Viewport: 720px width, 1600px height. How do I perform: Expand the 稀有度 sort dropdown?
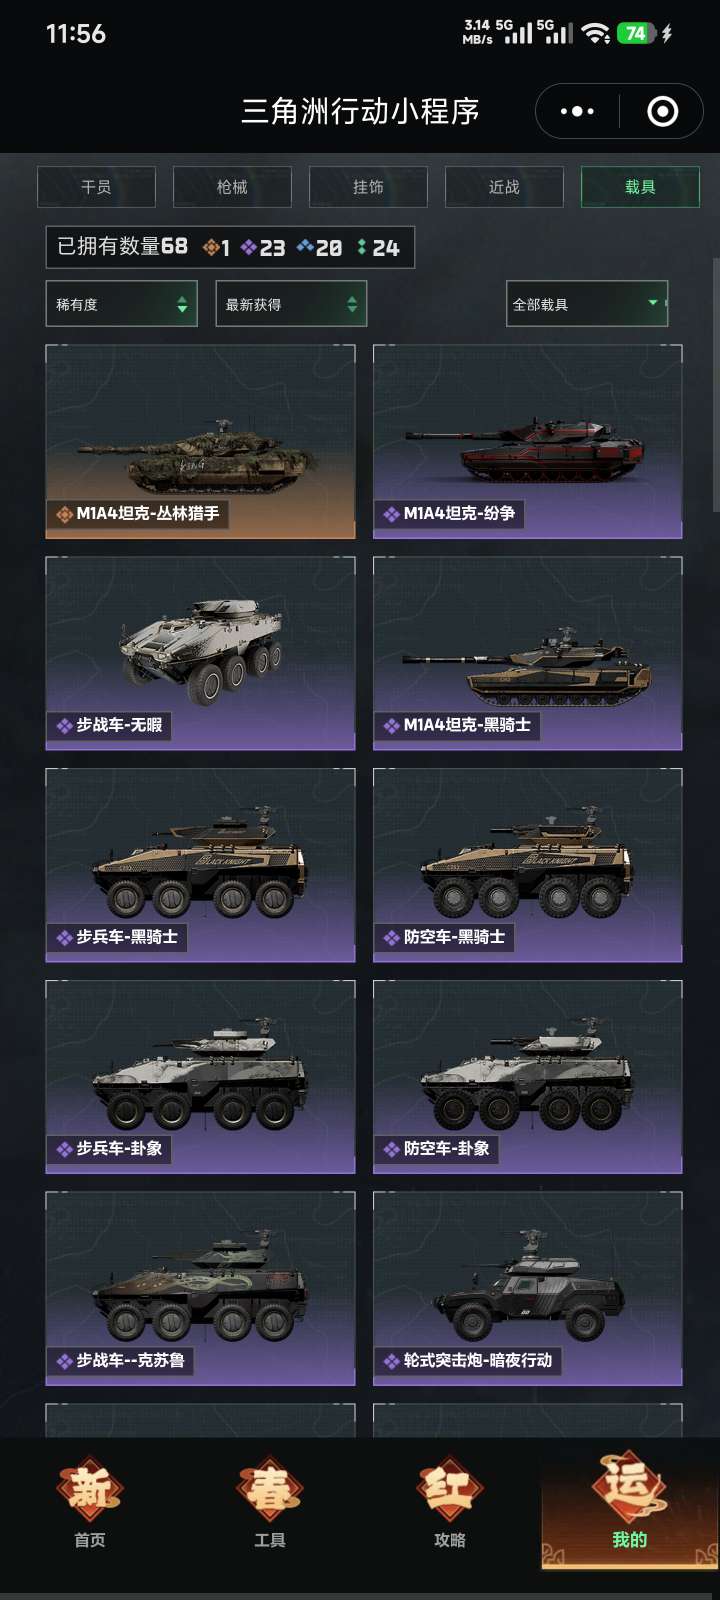click(121, 304)
